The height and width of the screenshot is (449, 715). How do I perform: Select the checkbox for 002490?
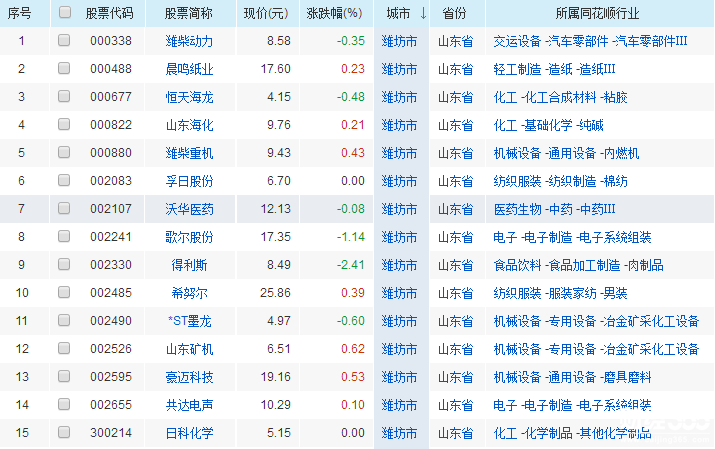point(64,320)
